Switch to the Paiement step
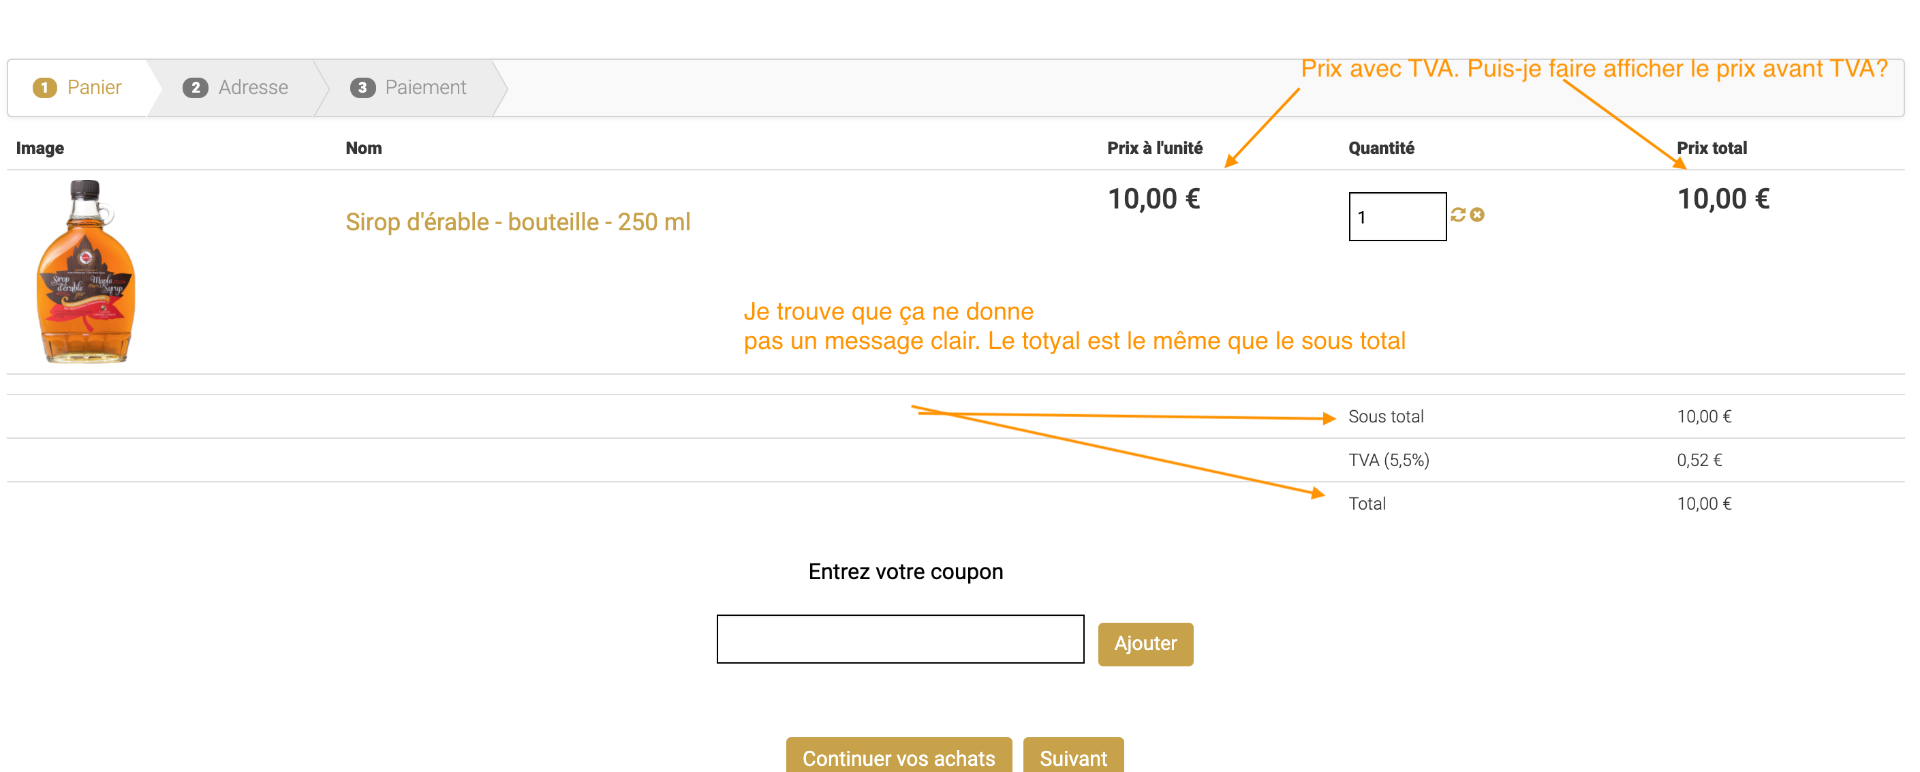 tap(425, 88)
